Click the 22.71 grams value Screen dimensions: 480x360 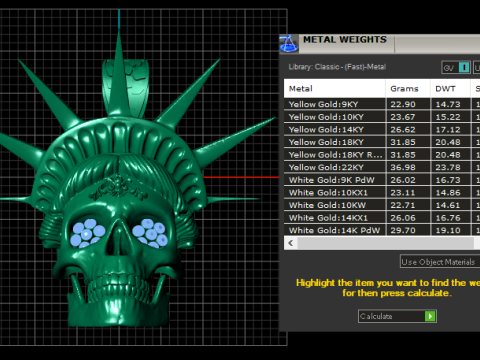coord(403,205)
